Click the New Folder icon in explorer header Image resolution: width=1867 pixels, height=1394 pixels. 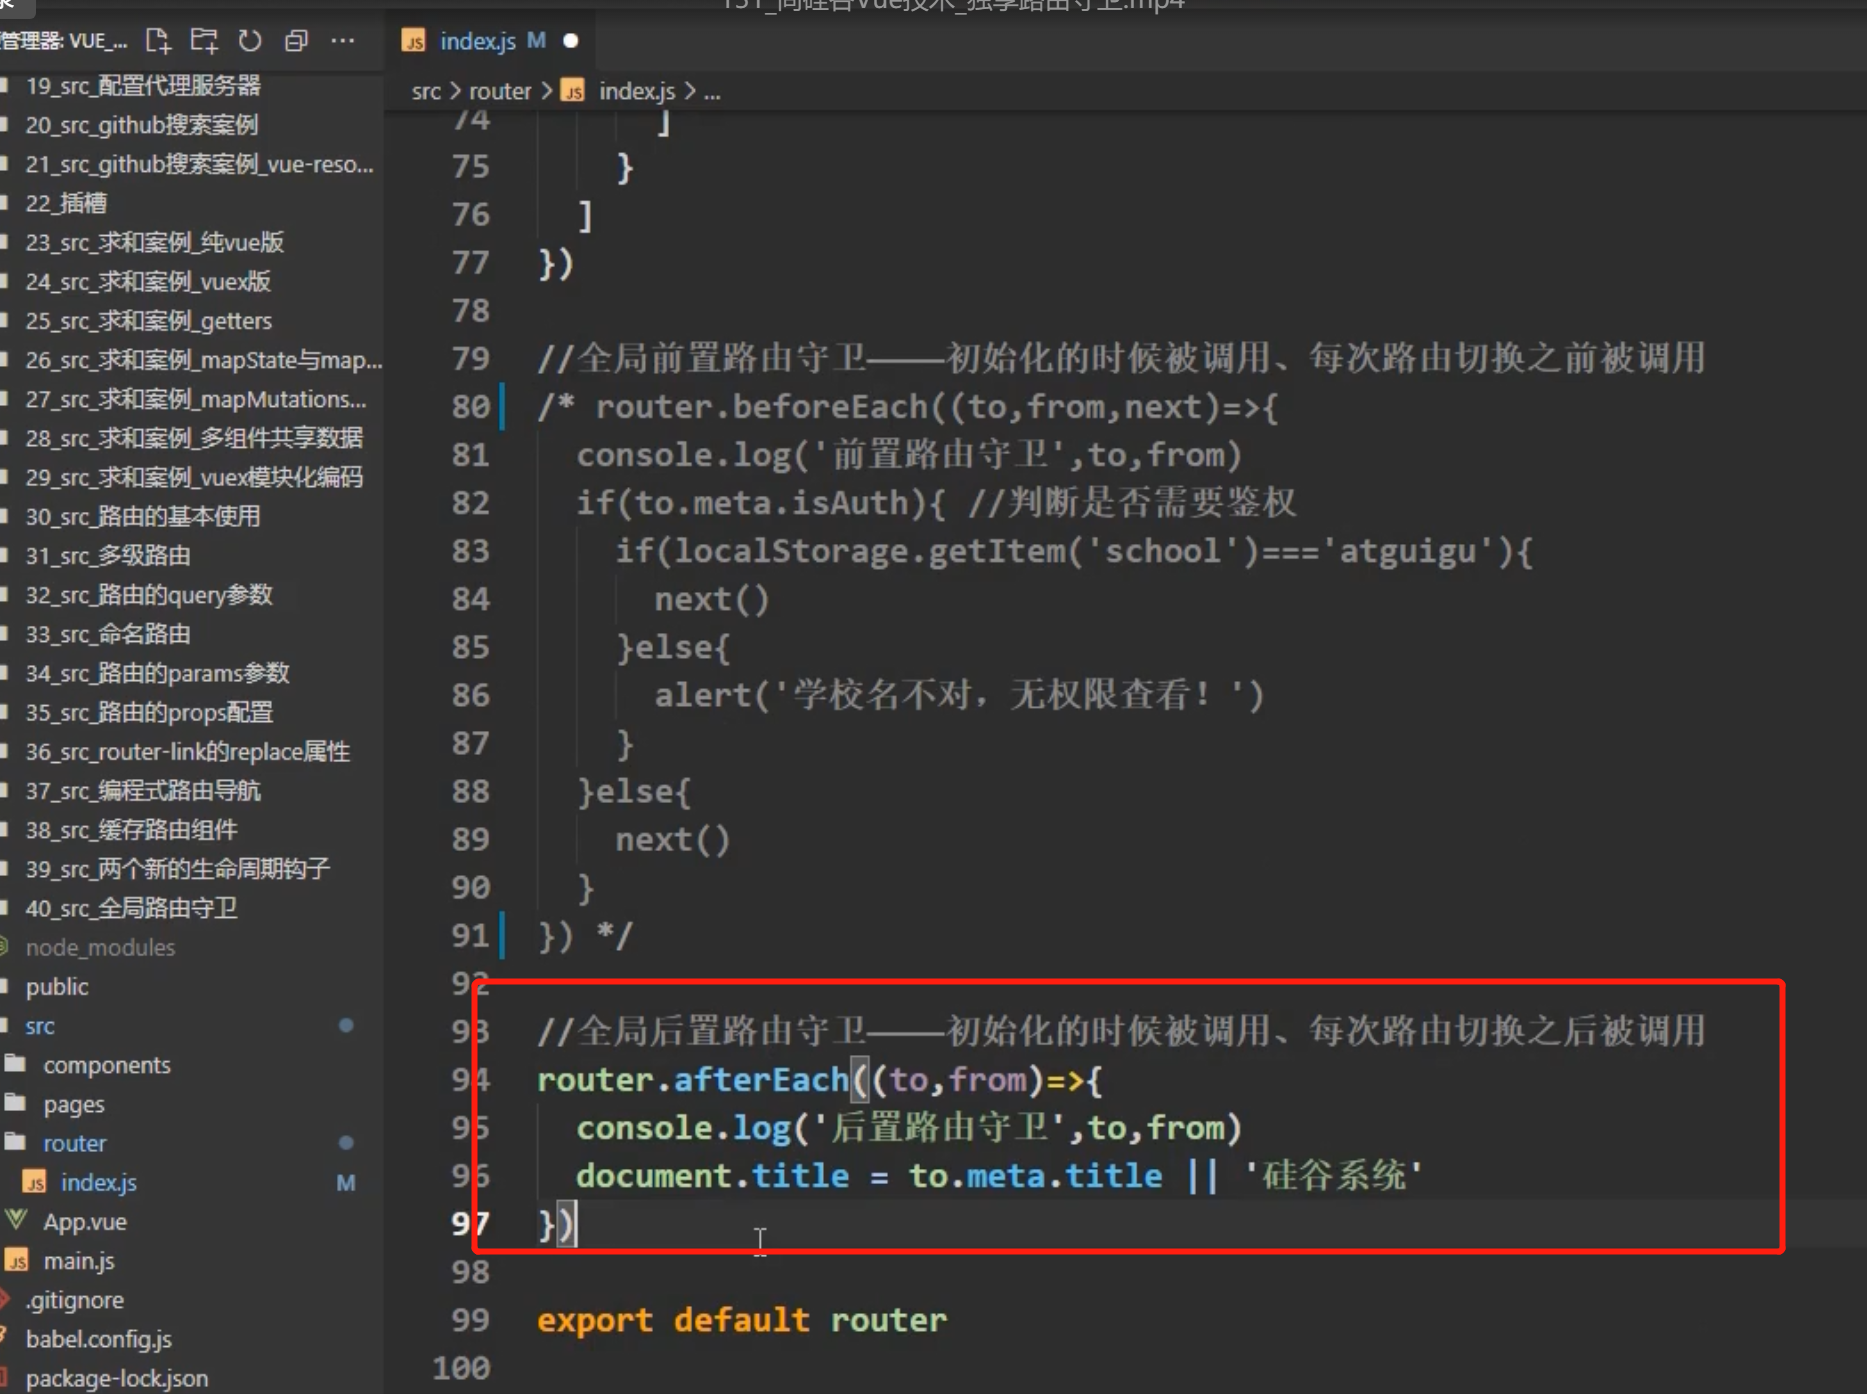click(204, 41)
